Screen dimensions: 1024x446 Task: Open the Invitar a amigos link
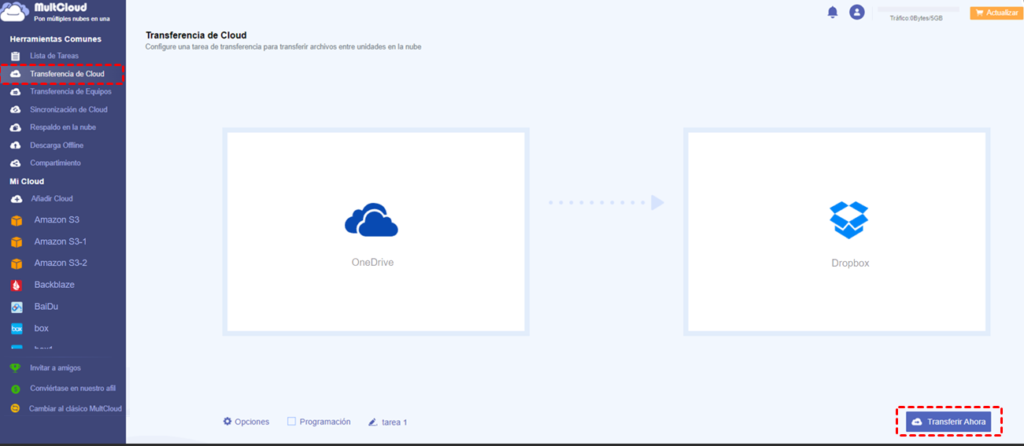(x=56, y=368)
